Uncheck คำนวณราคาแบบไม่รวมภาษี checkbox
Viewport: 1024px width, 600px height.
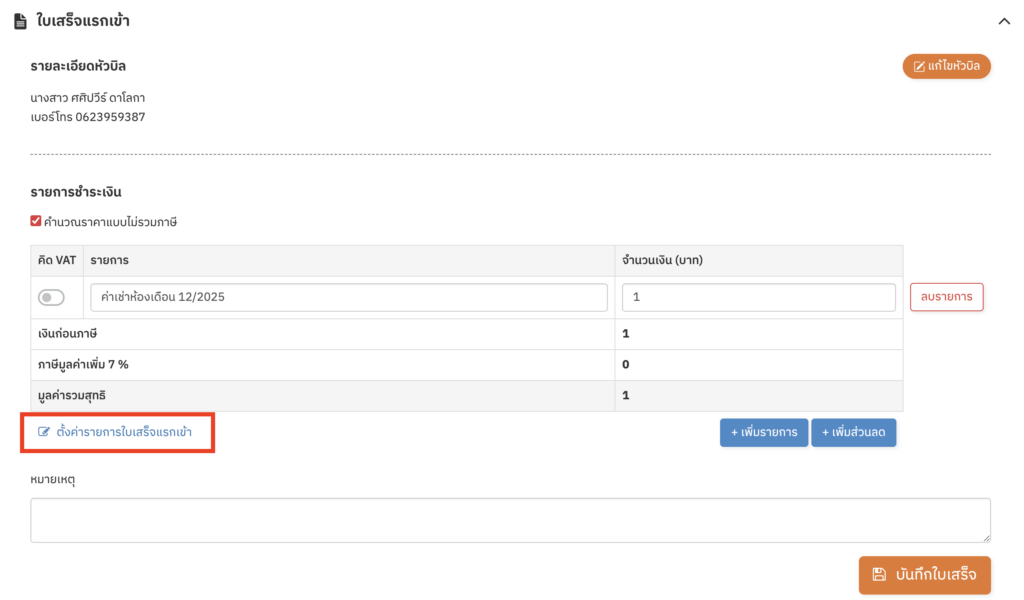(x=36, y=221)
